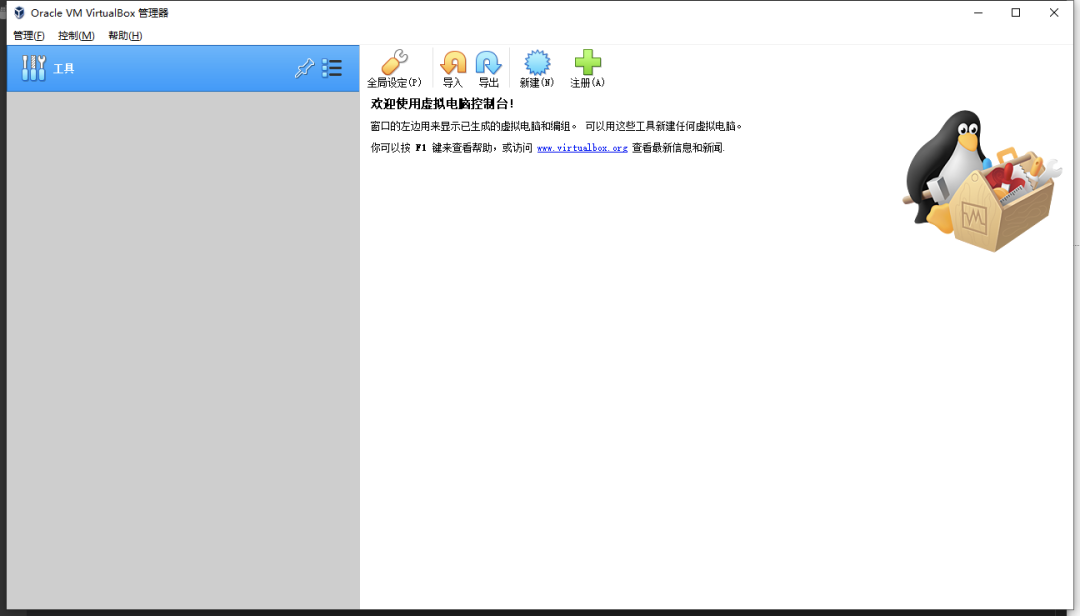Click the green plus 注册(A) icon
1080x616 pixels.
588,62
